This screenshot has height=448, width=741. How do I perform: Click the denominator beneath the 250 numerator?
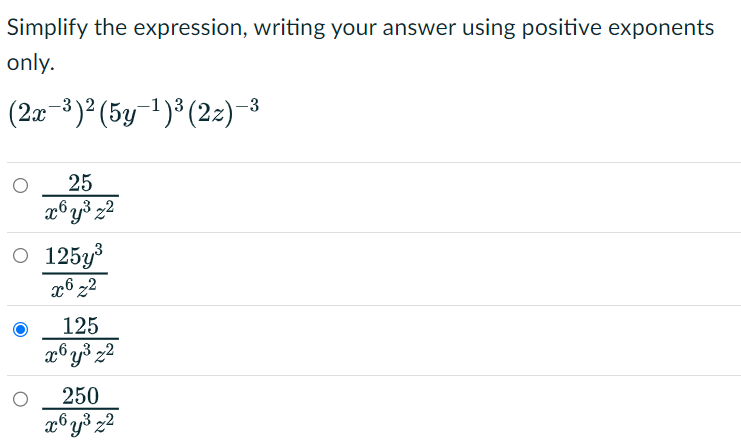coord(80,424)
